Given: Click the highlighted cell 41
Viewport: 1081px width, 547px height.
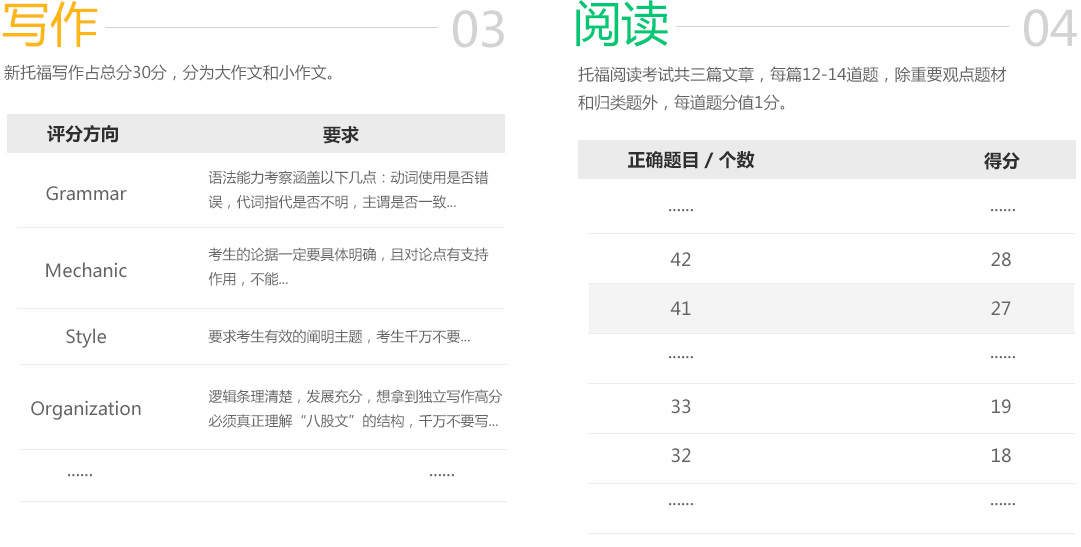Looking at the screenshot, I should click(x=680, y=308).
